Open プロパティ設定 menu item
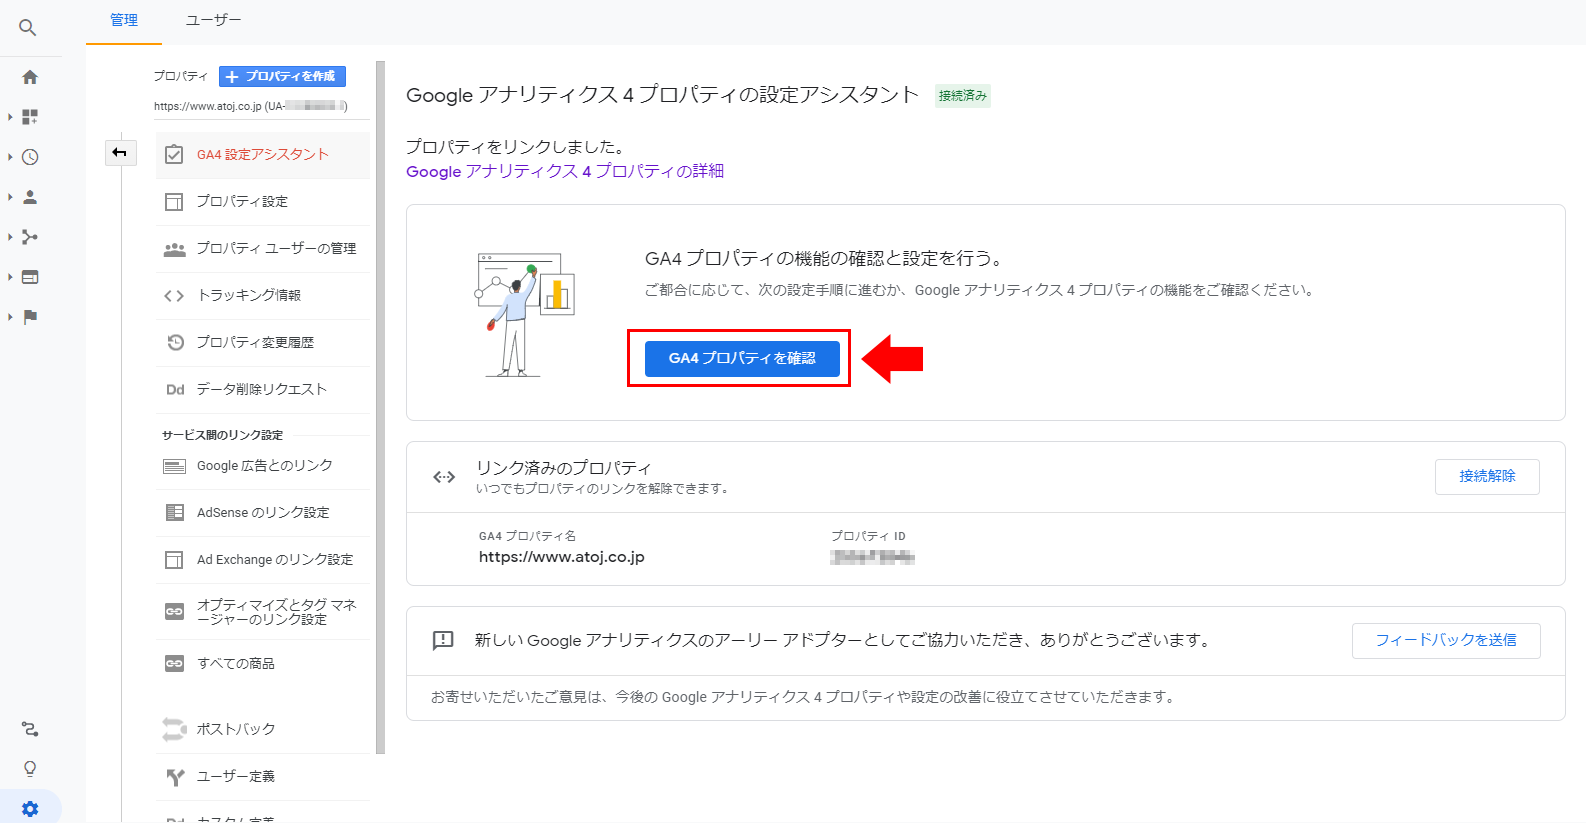 coord(263,202)
